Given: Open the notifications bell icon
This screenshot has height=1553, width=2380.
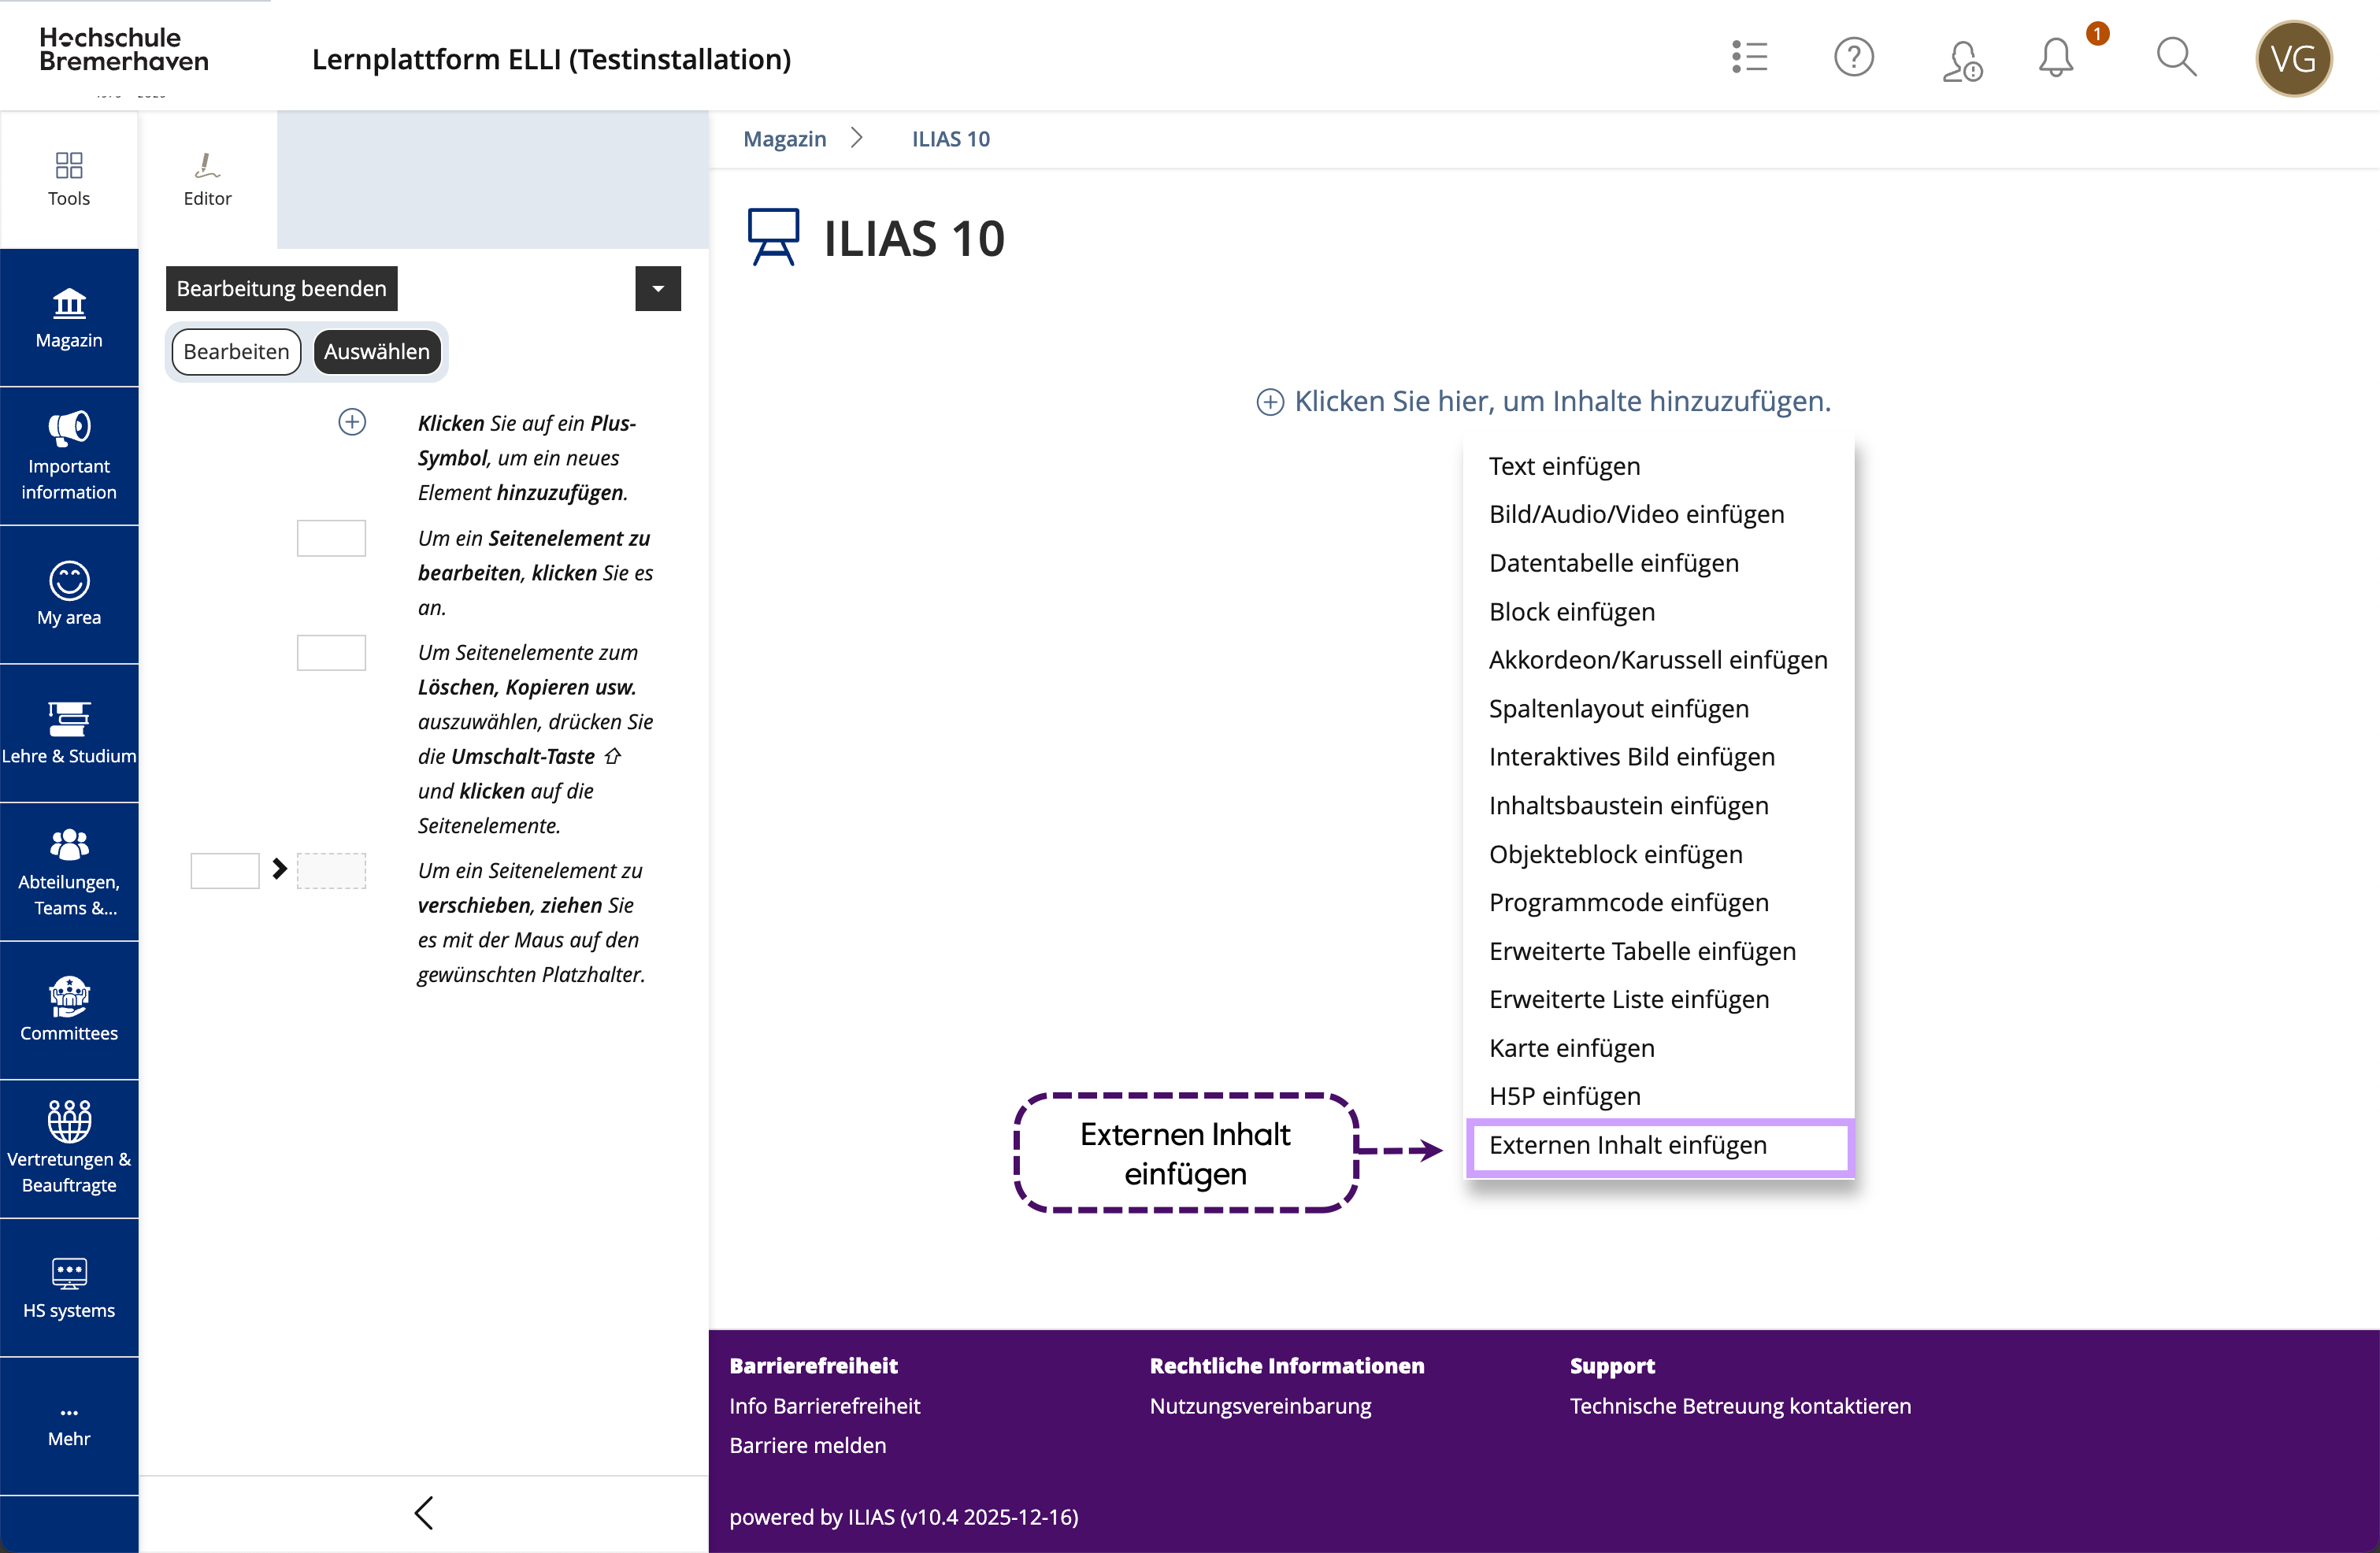Looking at the screenshot, I should 2056,58.
